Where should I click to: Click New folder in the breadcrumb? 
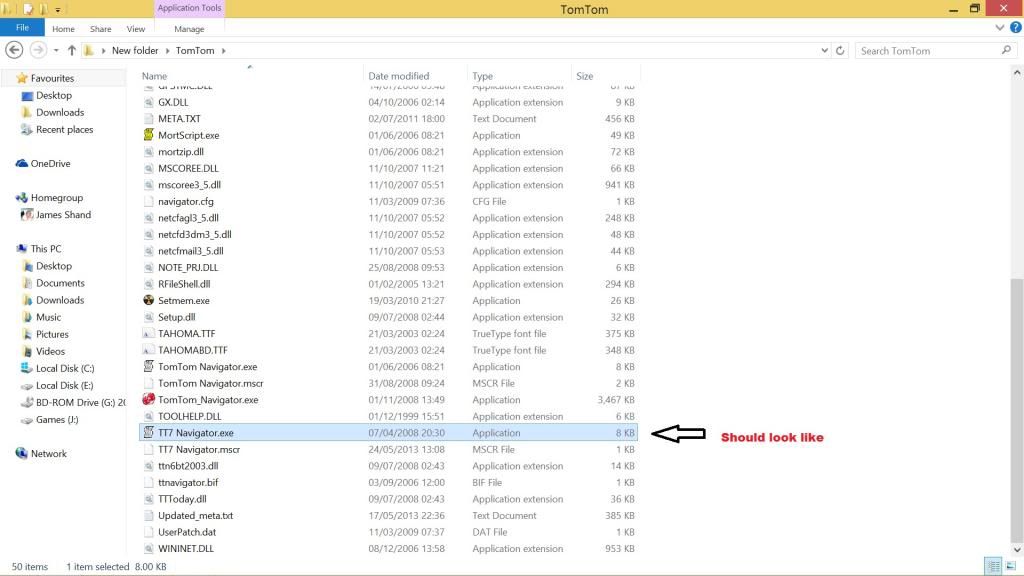point(135,50)
